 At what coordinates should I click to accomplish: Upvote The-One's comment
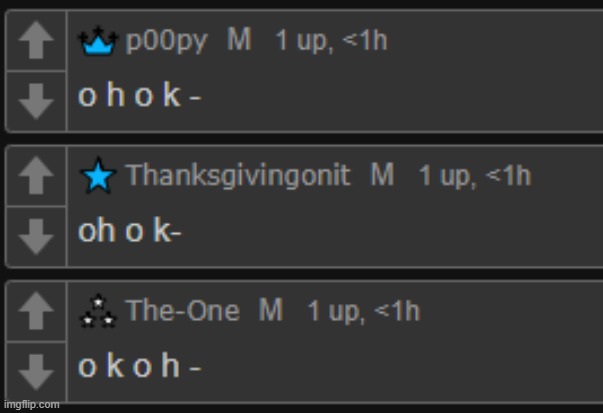[x=36, y=311]
